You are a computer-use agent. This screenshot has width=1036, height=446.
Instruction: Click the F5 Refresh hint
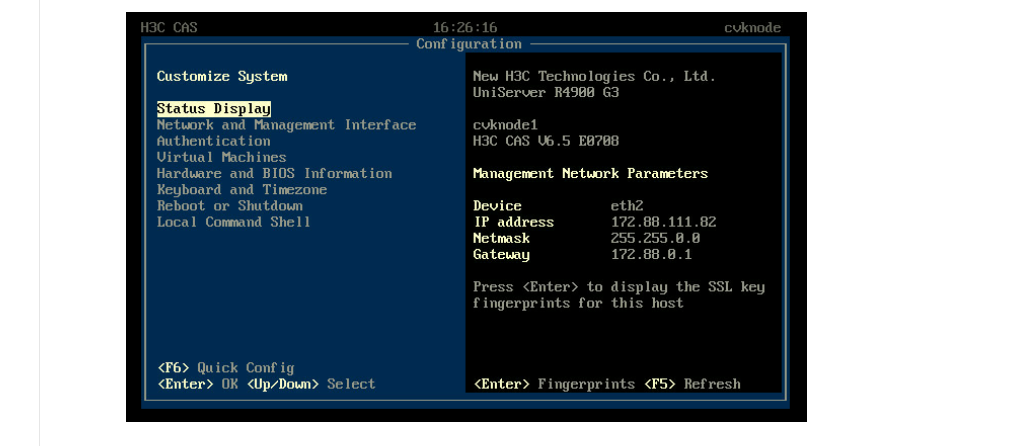[x=692, y=383]
